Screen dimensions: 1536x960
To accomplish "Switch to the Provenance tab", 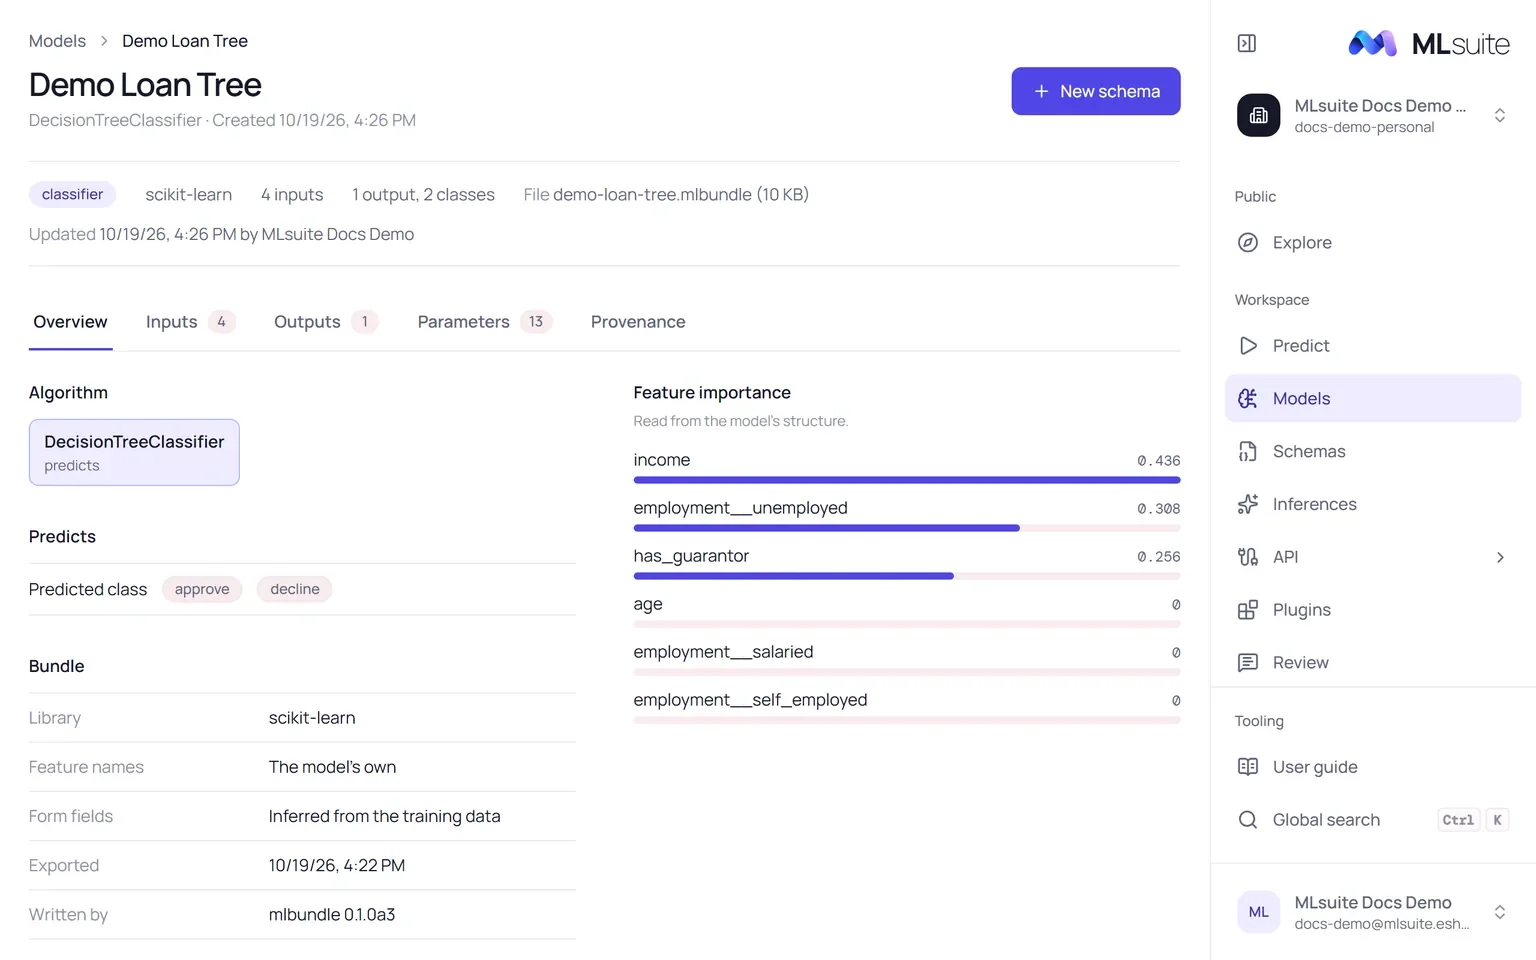I will tap(638, 322).
